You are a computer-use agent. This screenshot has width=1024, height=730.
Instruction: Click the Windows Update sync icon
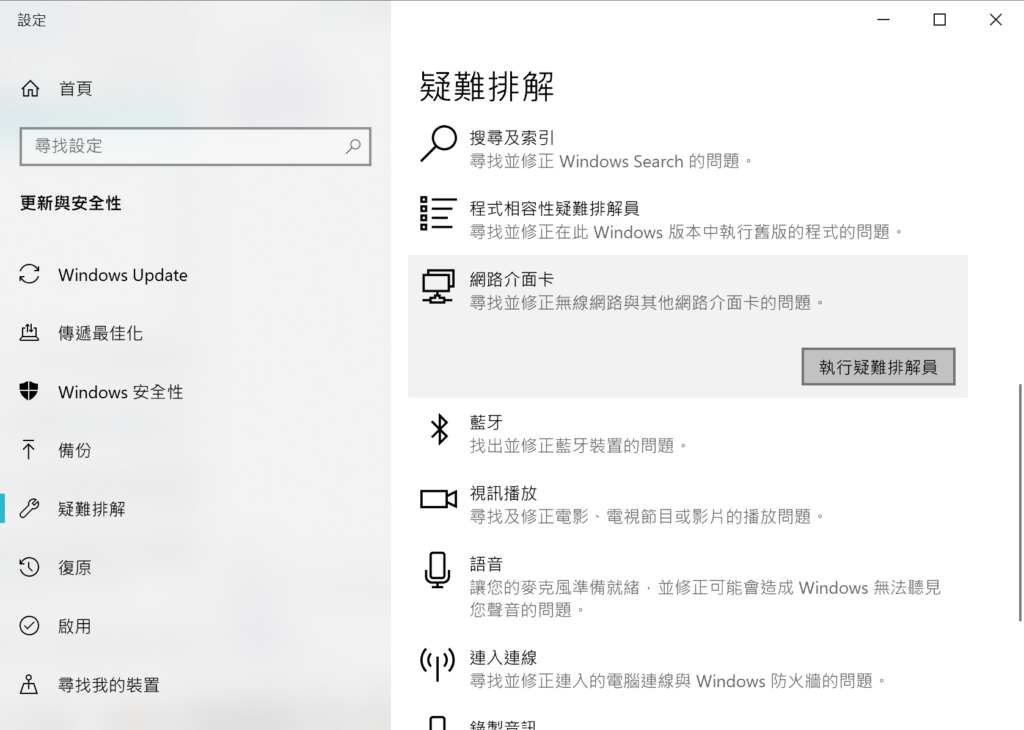coord(30,275)
